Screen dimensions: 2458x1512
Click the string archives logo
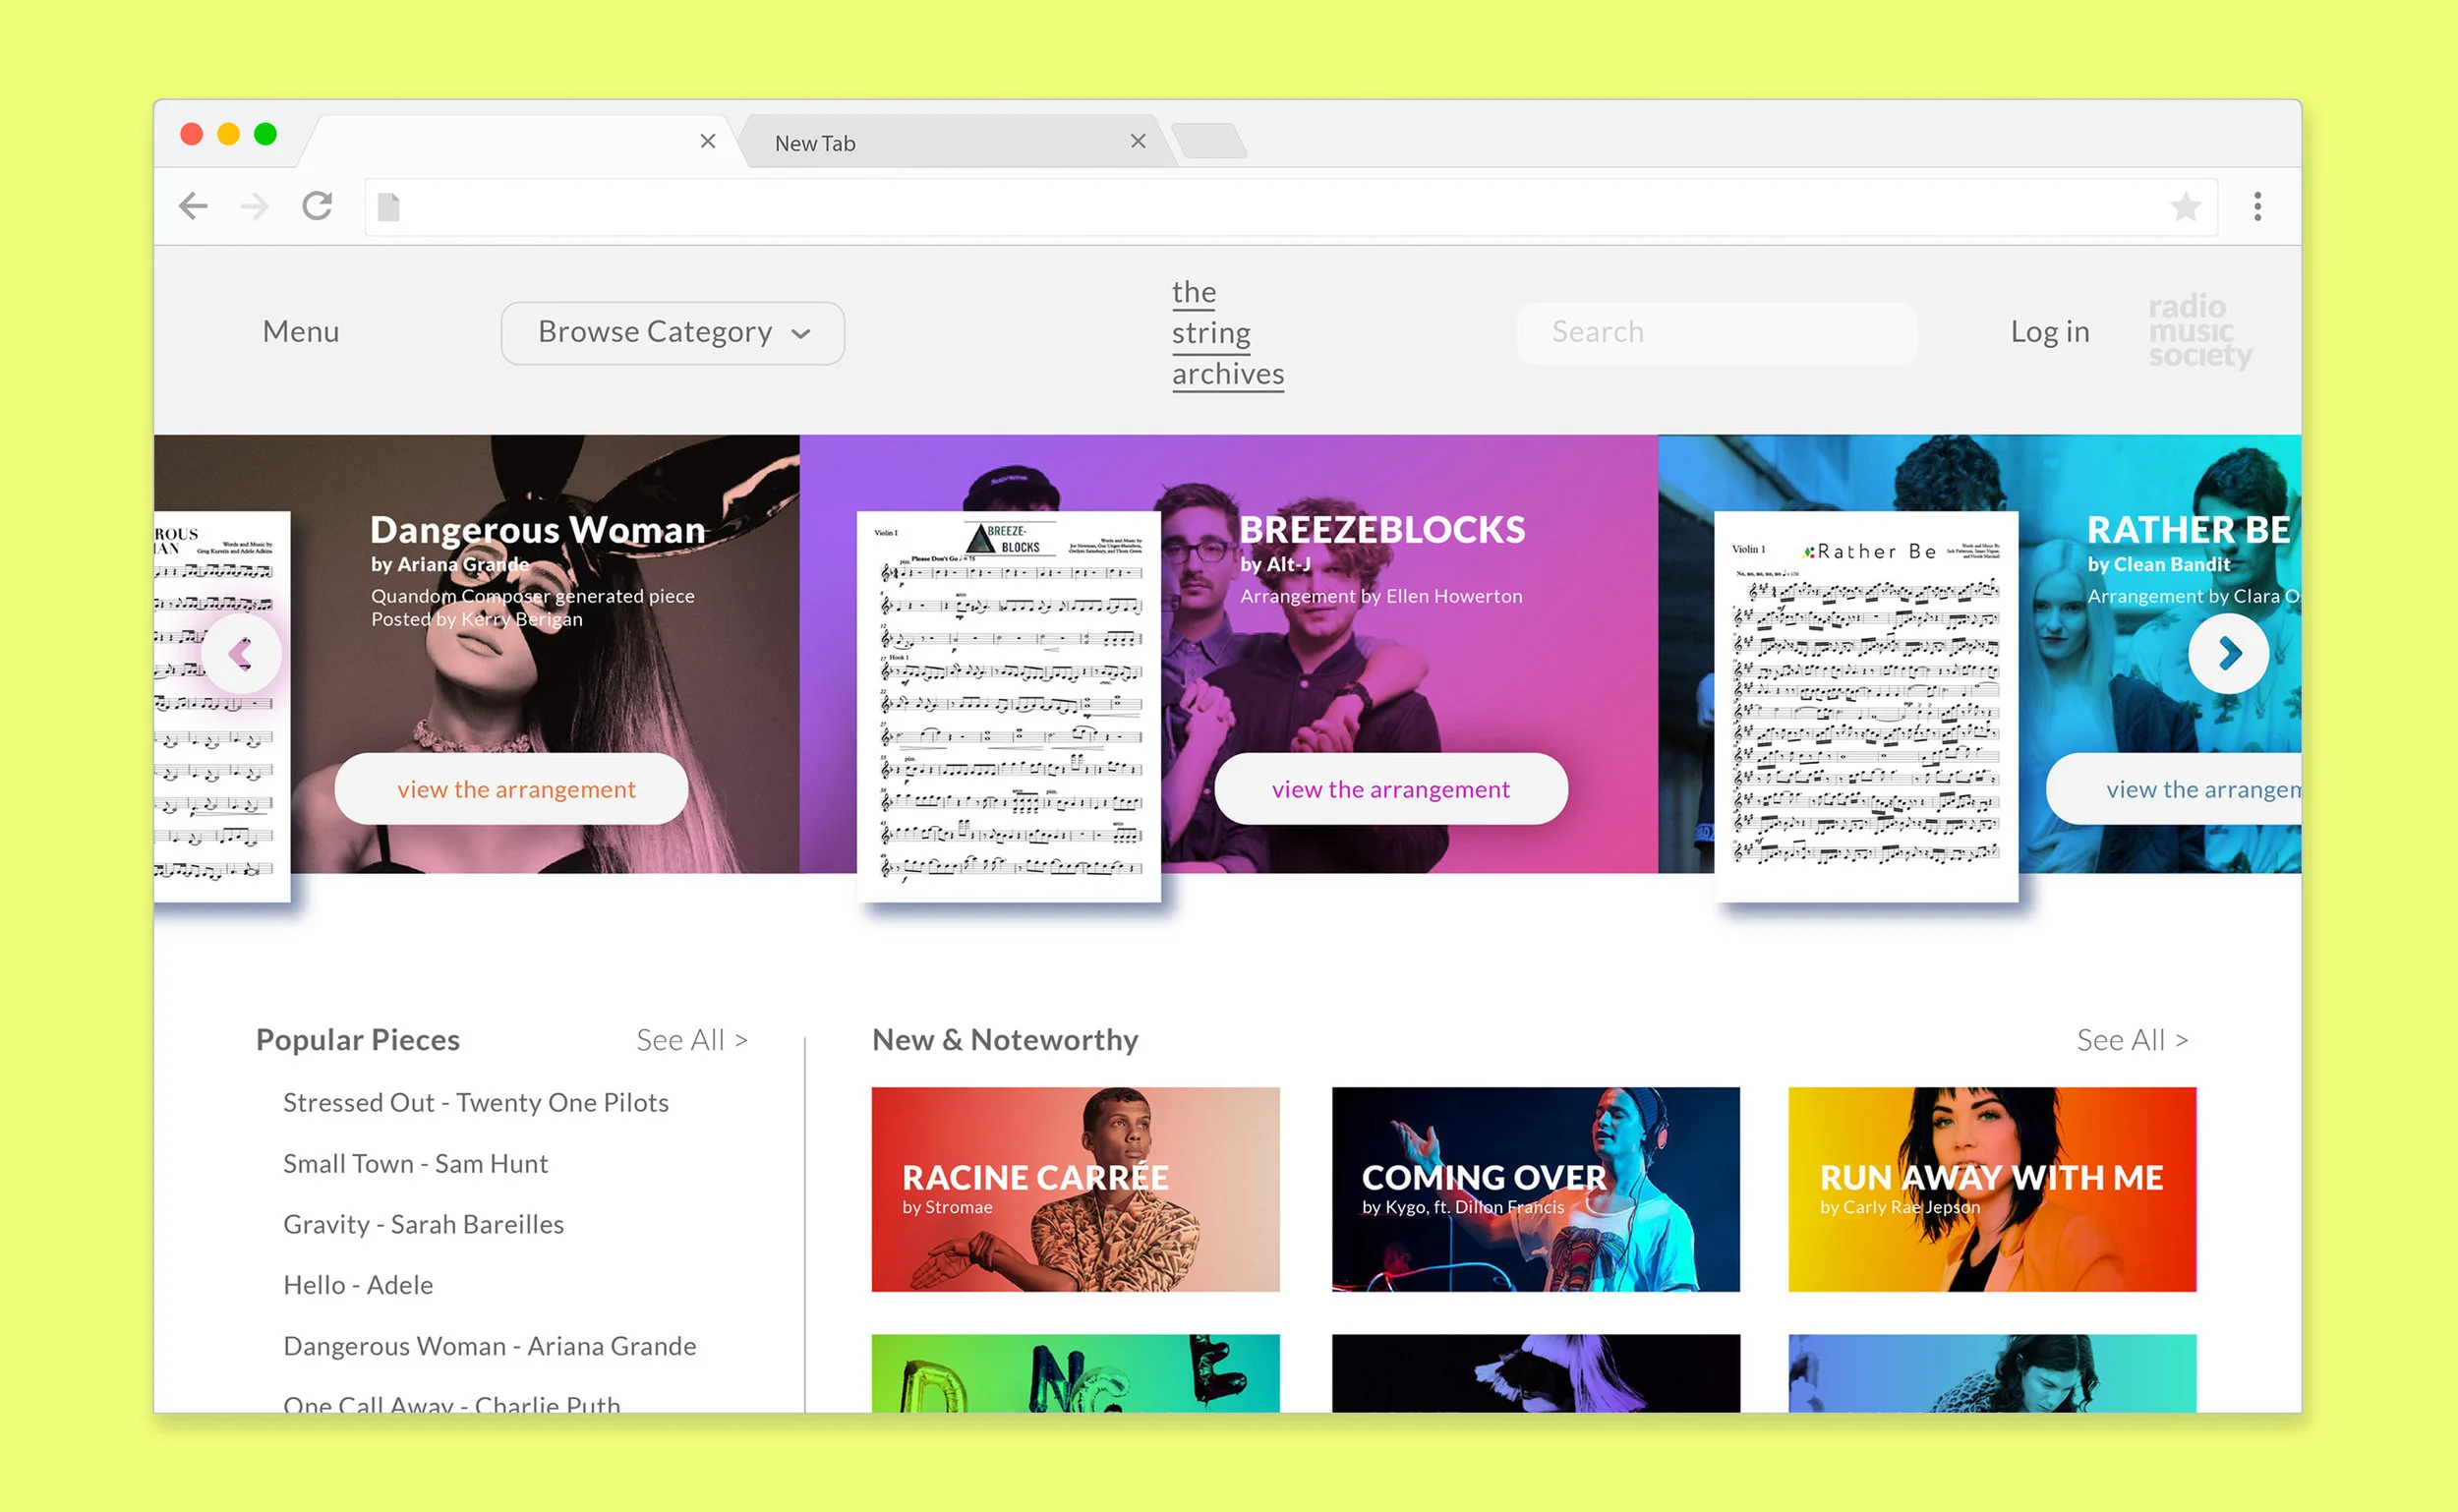1227,333
